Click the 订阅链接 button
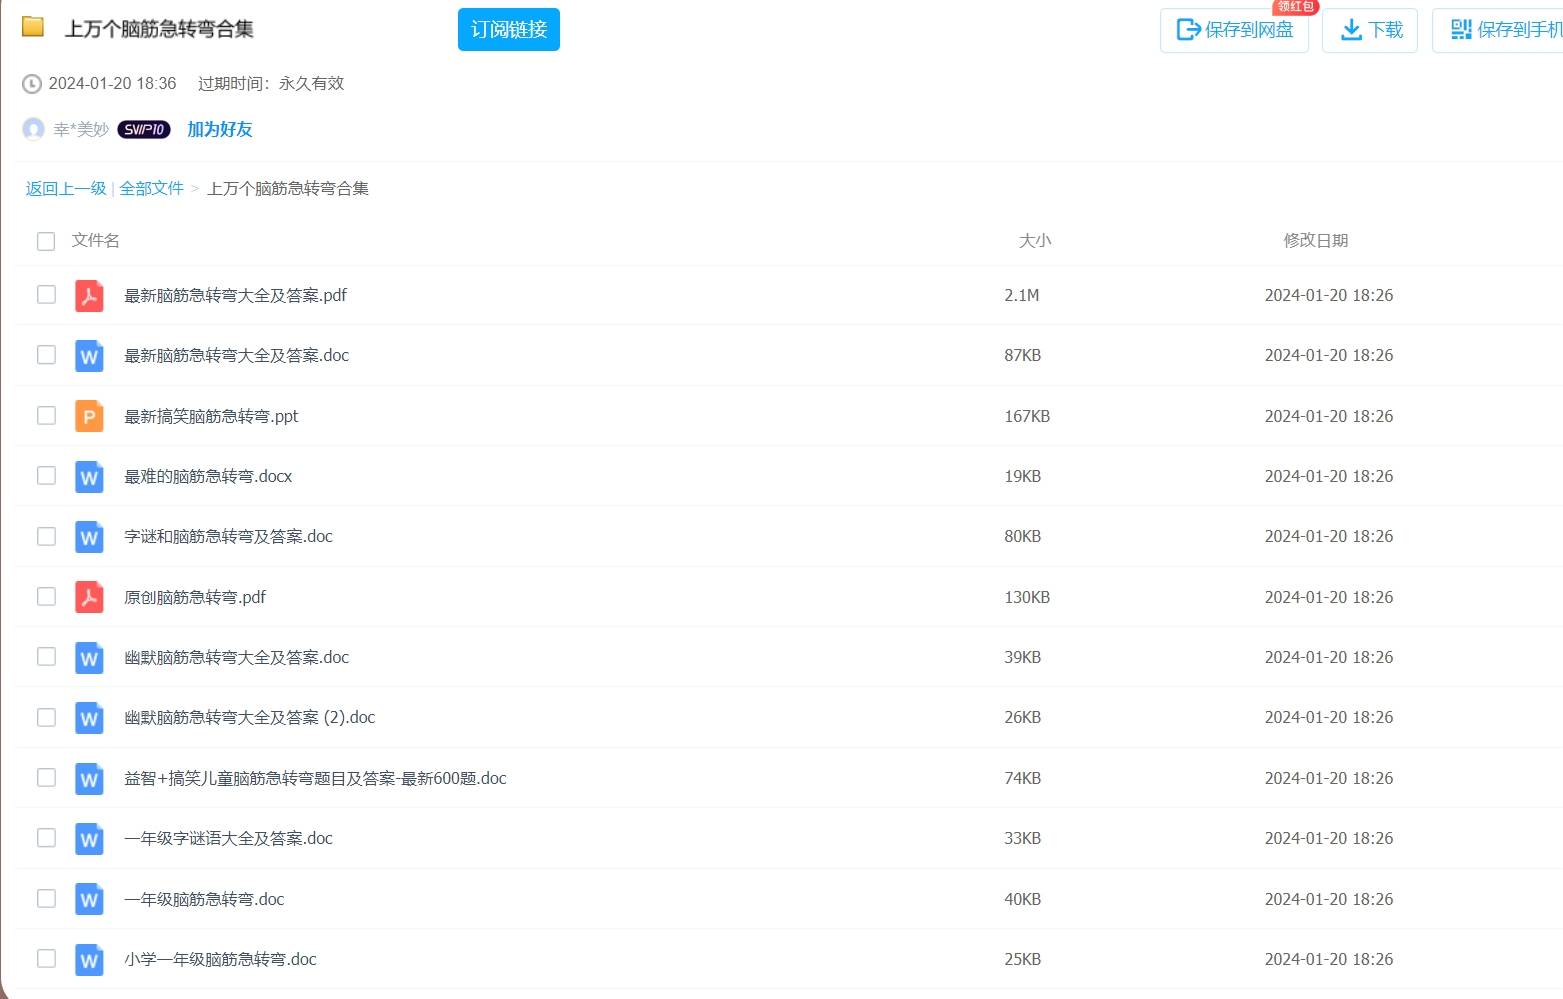This screenshot has width=1563, height=999. [509, 29]
